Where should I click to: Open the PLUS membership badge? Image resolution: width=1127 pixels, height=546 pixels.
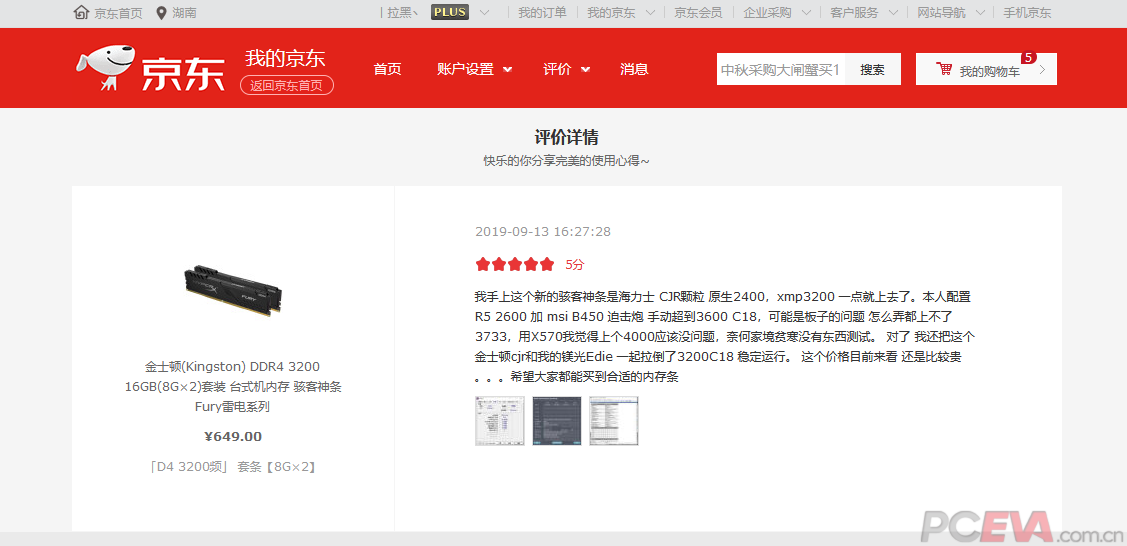coord(450,12)
